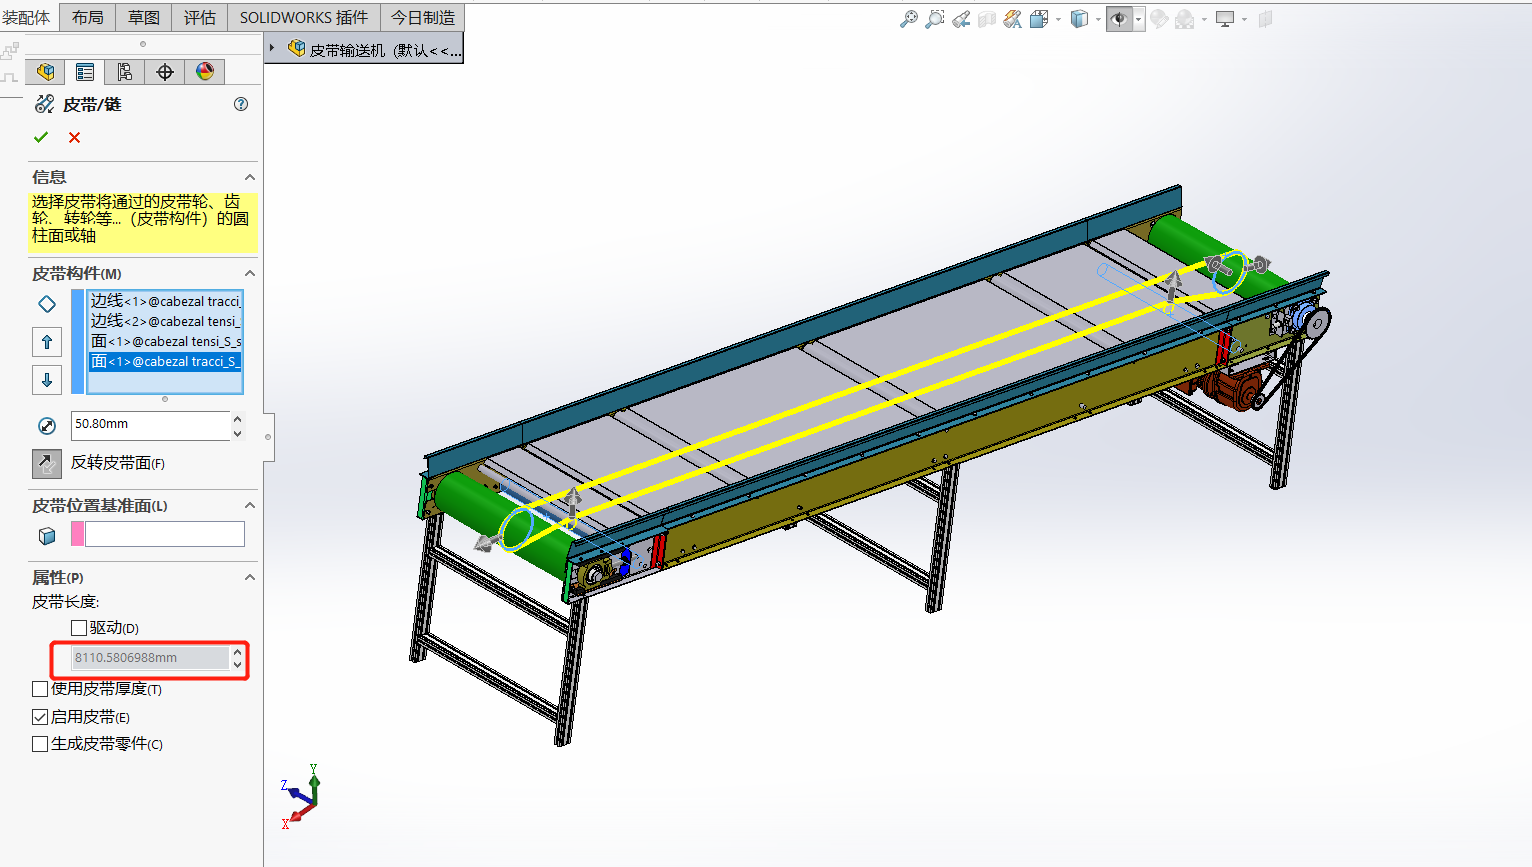The height and width of the screenshot is (867, 1532).
Task: Click belt members diamond selection icon
Action: pos(47,303)
